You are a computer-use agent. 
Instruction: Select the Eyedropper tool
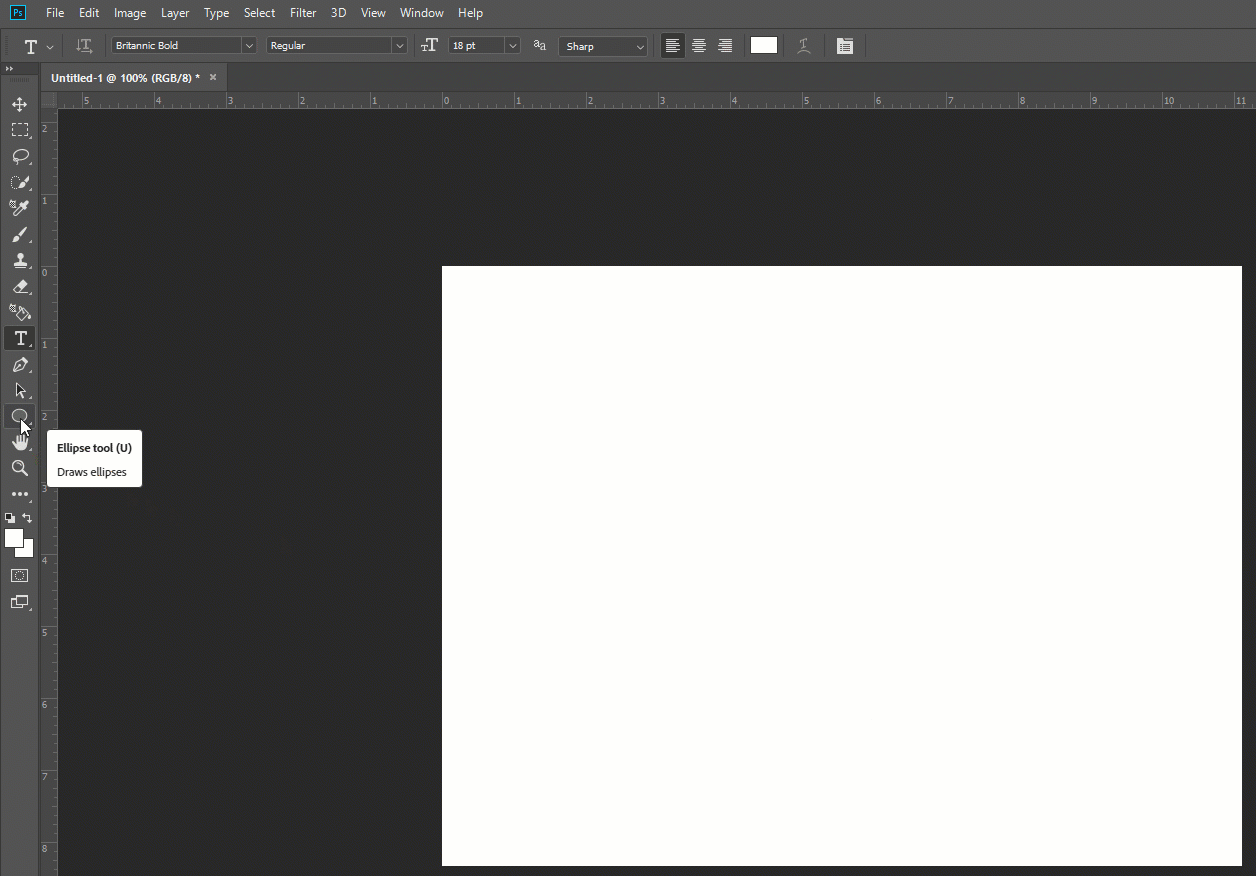20,208
